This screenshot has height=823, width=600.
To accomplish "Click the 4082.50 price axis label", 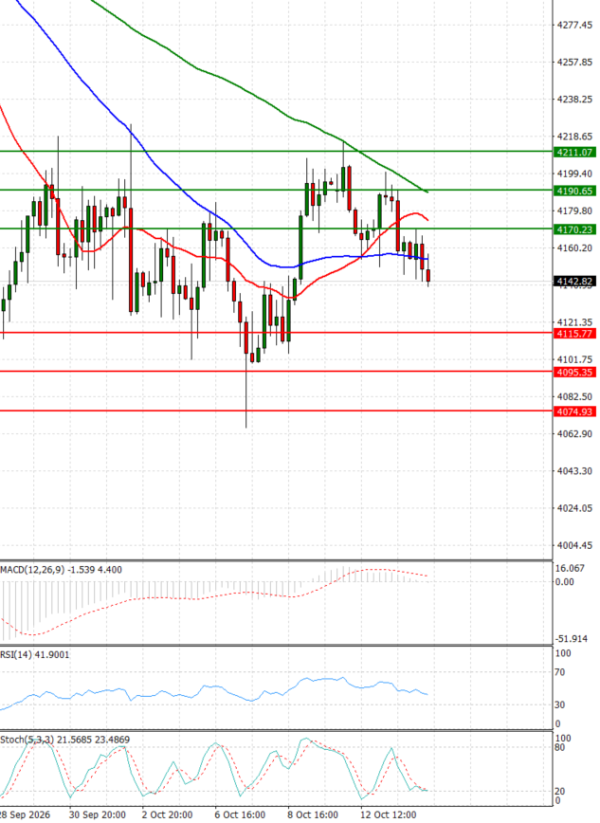I will (x=575, y=397).
